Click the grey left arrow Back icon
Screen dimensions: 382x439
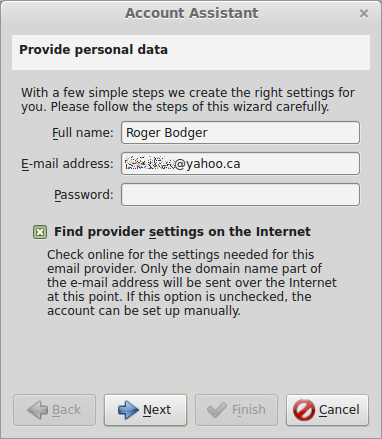38,410
